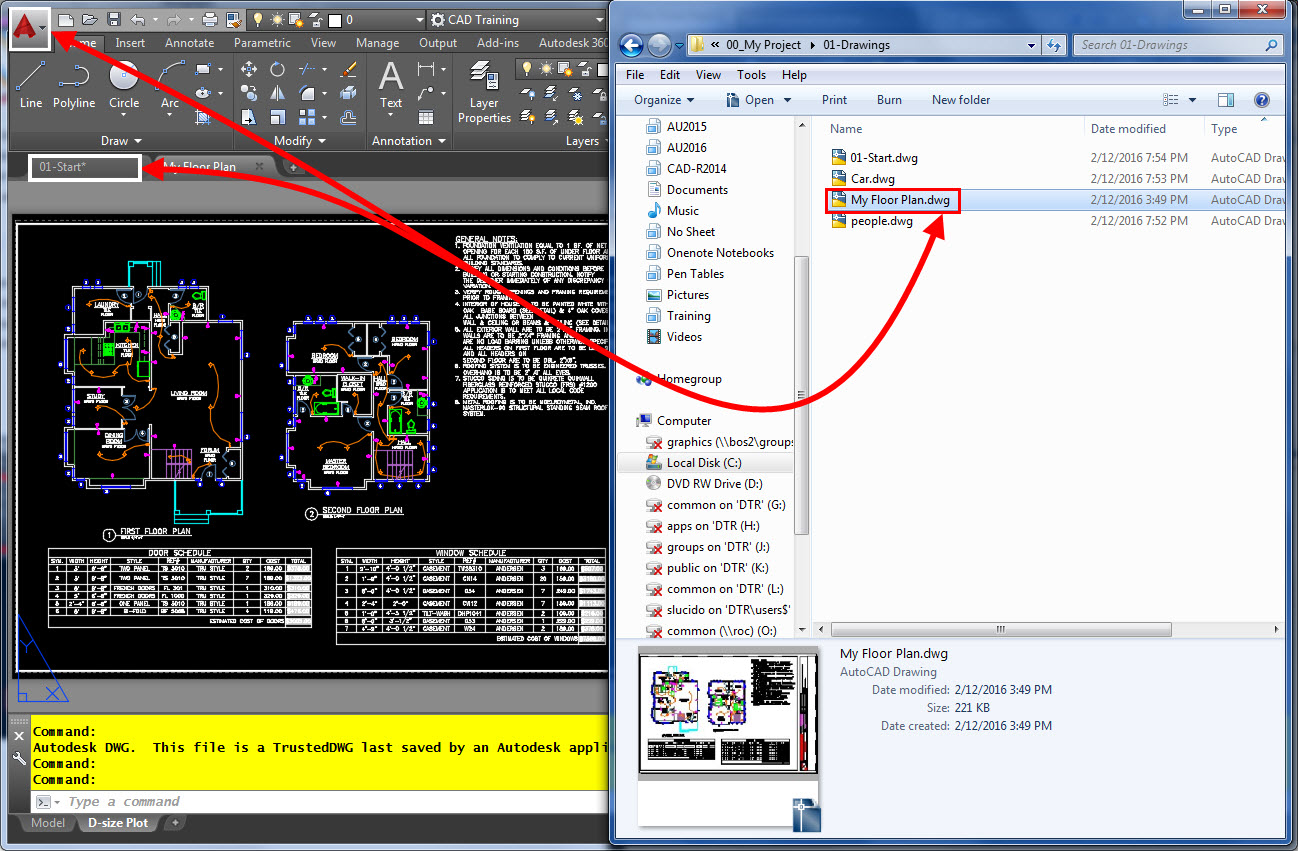This screenshot has height=851, width=1298.
Task: Select the Copy tool in Modify panel
Action: (249, 93)
